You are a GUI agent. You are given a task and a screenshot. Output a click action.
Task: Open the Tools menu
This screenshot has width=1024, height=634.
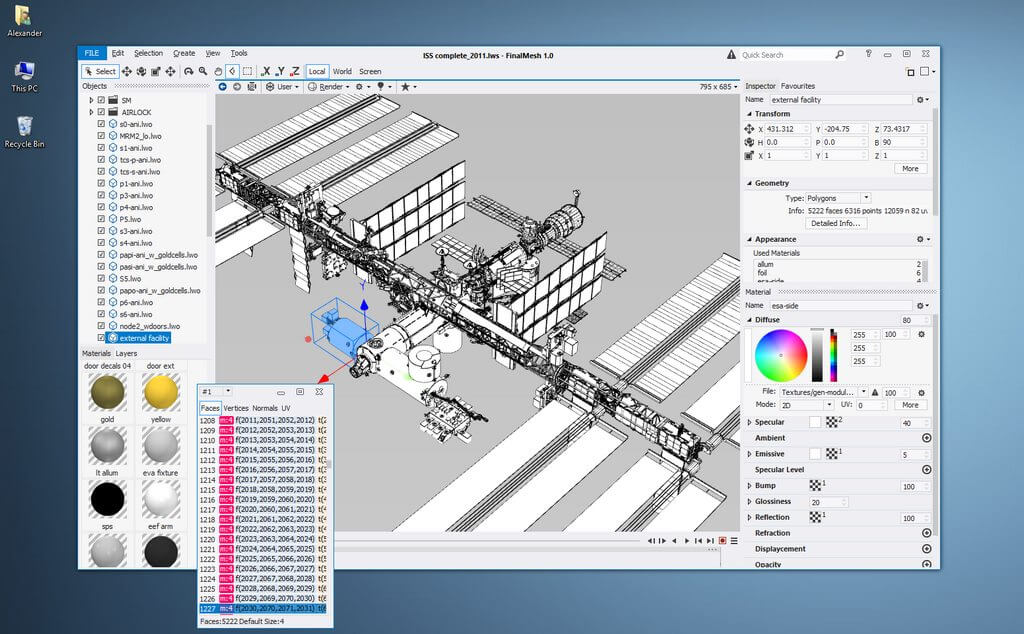tap(238, 53)
